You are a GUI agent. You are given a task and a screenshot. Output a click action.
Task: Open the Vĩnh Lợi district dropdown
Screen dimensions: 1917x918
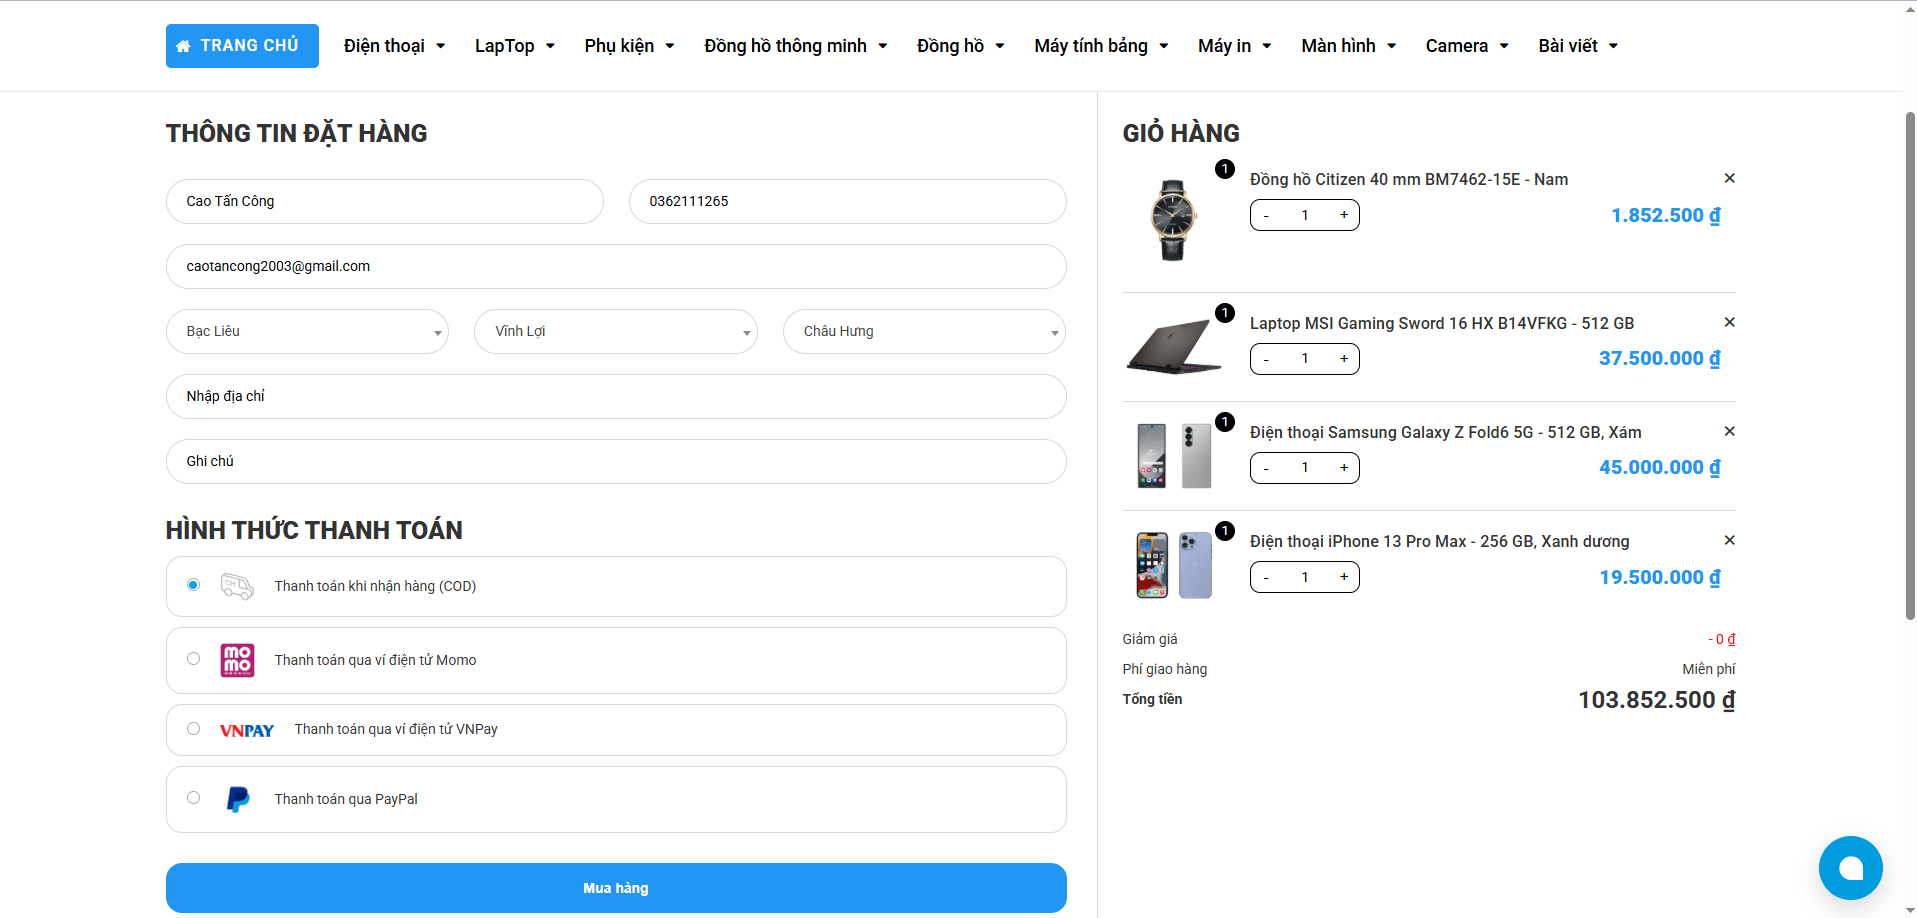(615, 332)
